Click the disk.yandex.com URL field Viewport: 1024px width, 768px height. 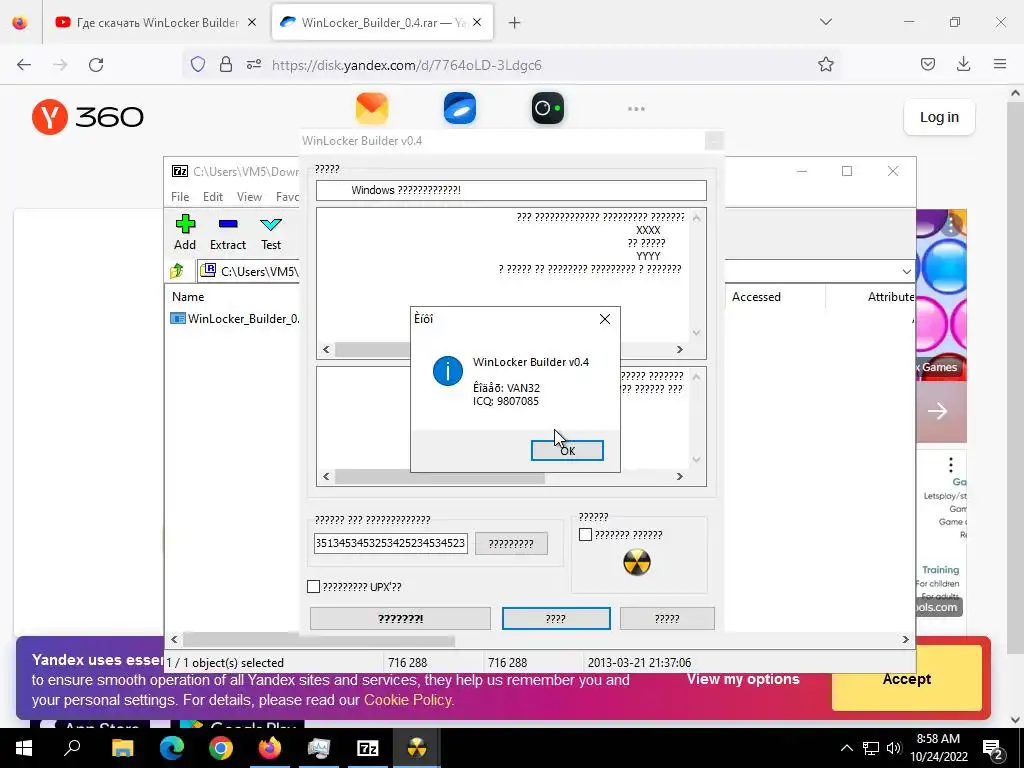tap(407, 65)
